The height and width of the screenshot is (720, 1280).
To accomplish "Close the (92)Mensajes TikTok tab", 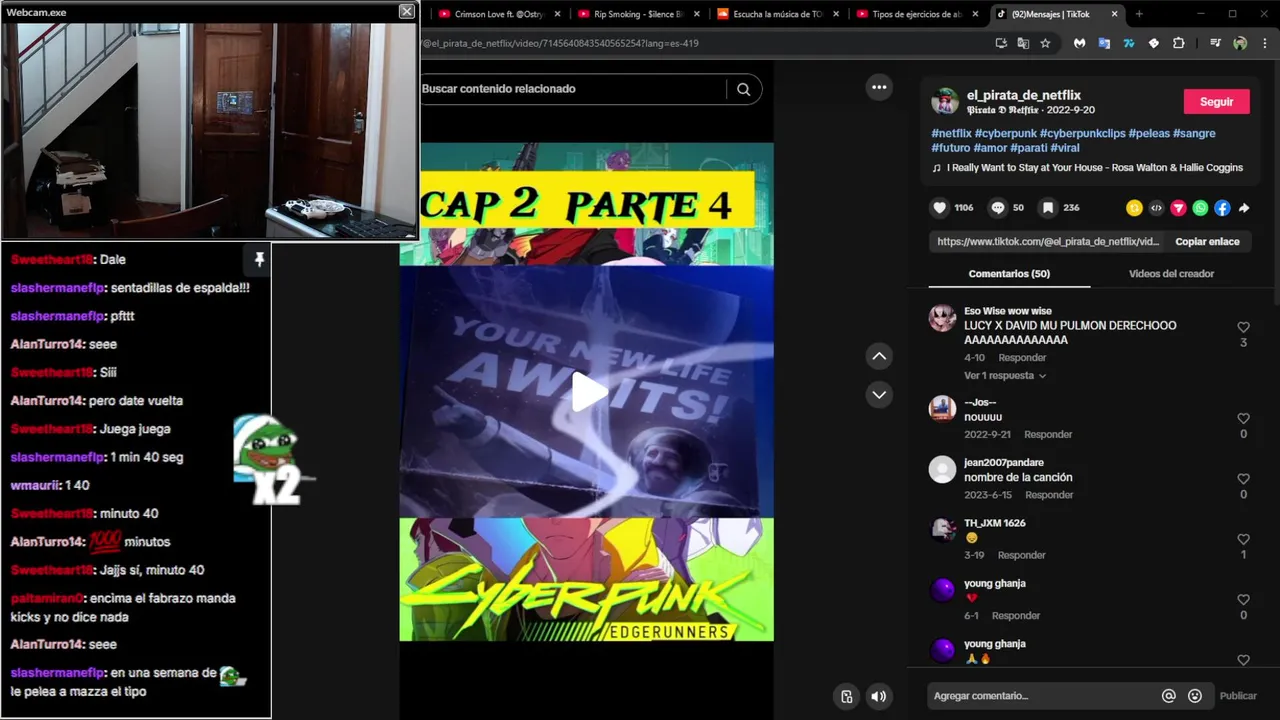I will pyautogui.click(x=1114, y=14).
